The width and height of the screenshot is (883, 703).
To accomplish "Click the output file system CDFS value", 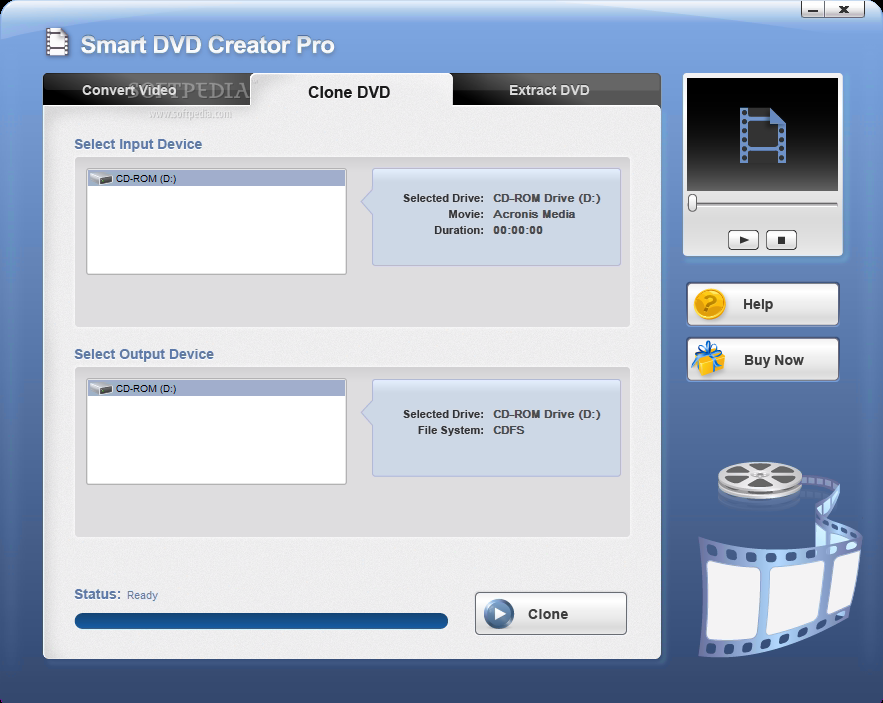I will (x=509, y=430).
